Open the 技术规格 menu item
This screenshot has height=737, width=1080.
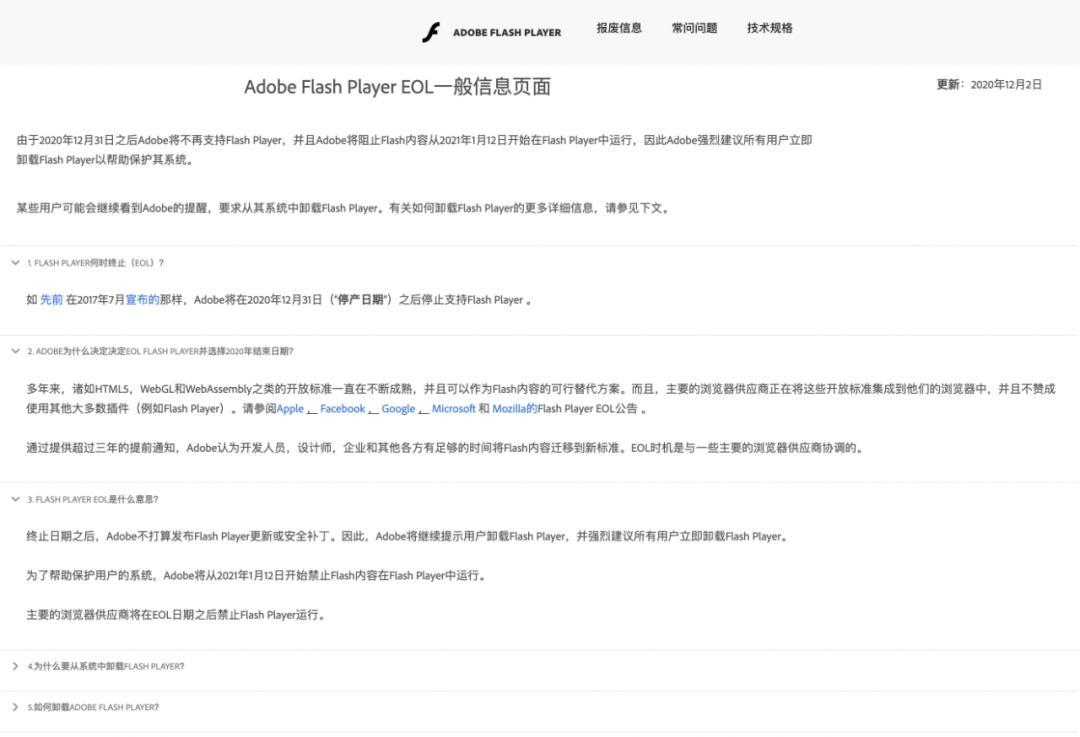tap(769, 28)
